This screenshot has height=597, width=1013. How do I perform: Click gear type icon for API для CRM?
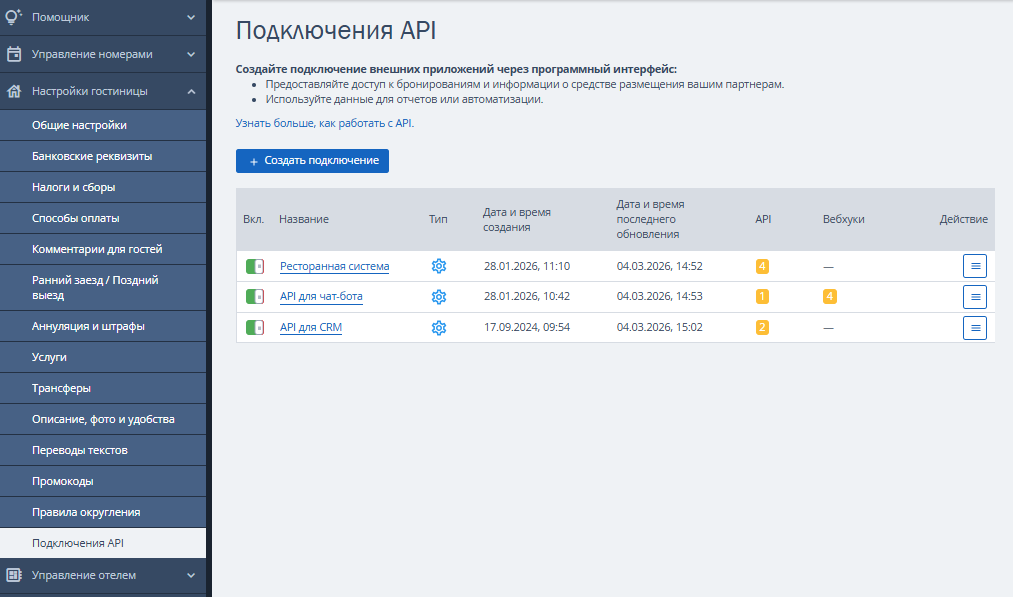(438, 328)
